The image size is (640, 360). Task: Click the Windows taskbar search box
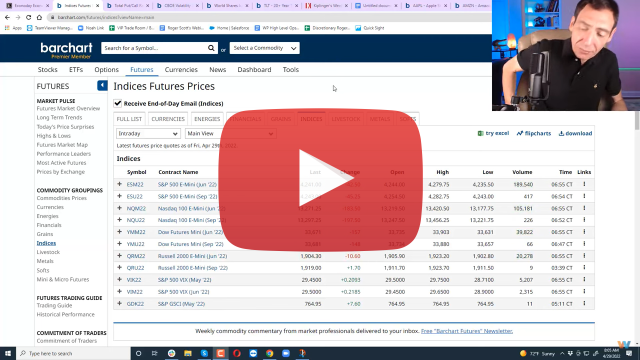[73, 353]
